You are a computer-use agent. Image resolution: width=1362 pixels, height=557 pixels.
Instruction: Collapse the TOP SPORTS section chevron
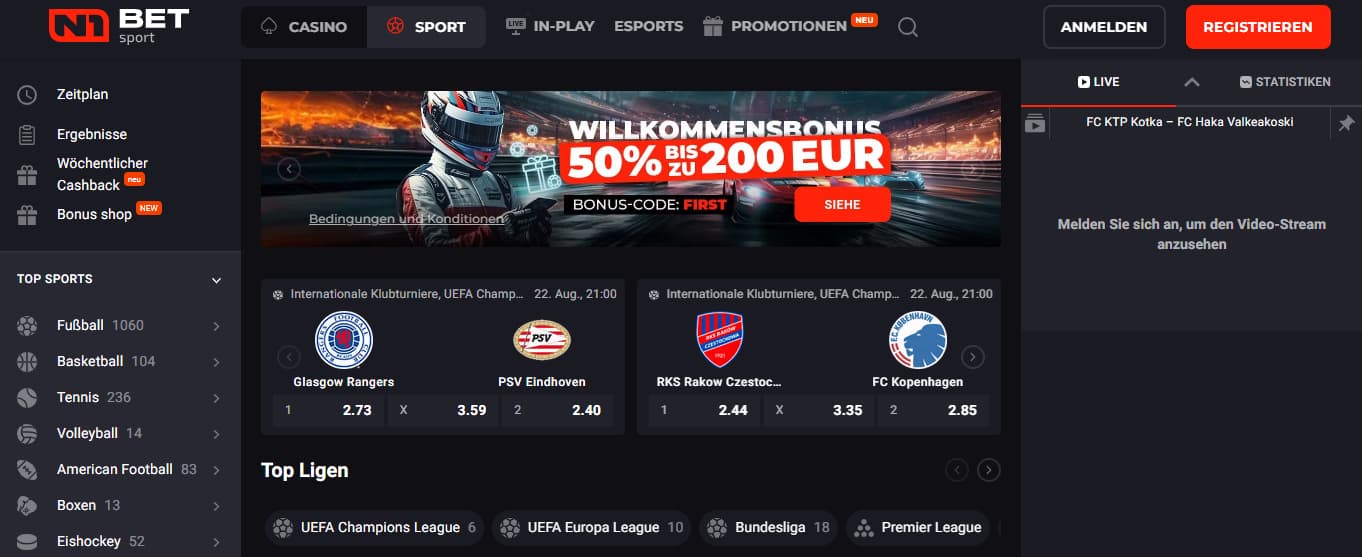point(216,280)
